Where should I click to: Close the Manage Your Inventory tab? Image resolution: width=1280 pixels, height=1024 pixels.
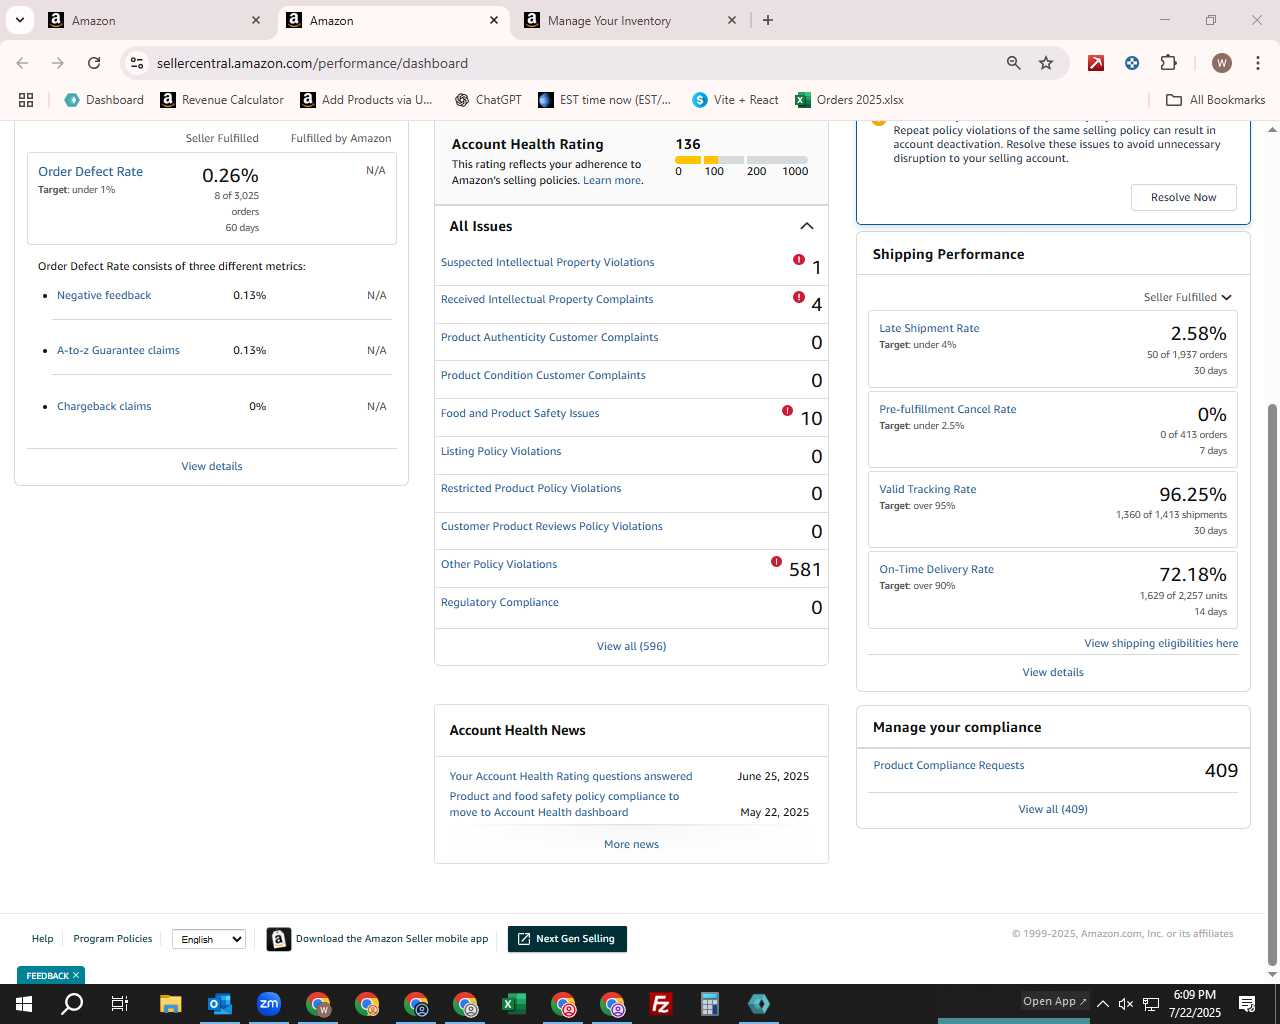coord(732,20)
